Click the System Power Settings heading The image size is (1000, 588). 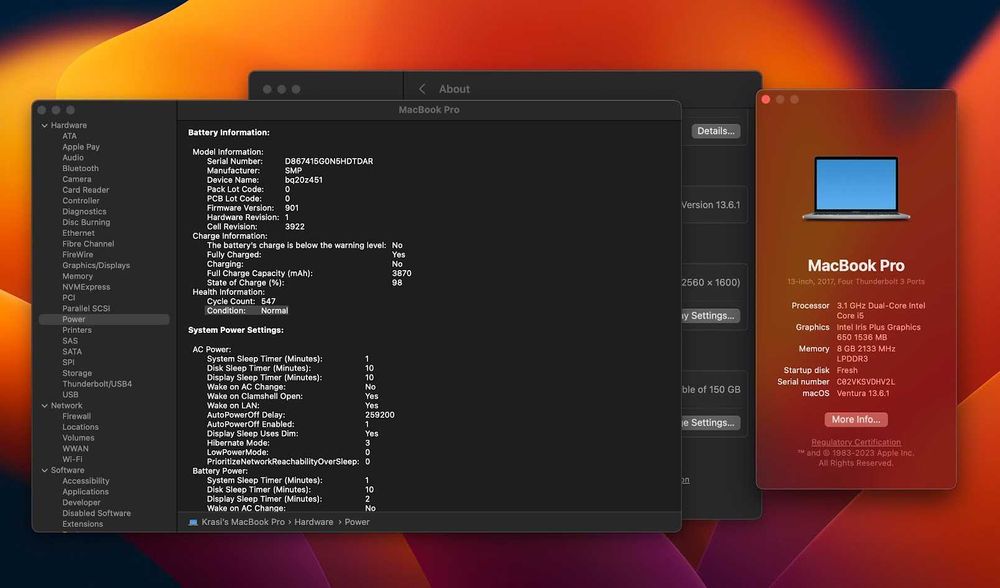coord(236,330)
